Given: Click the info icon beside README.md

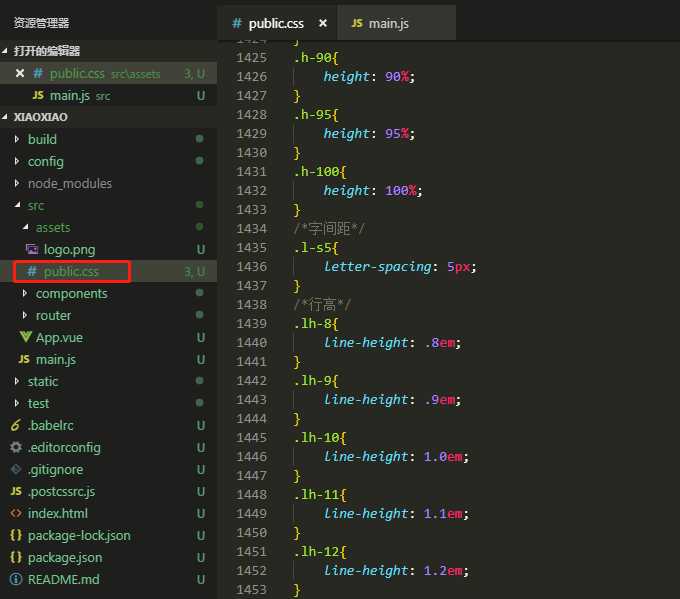Looking at the screenshot, I should pyautogui.click(x=16, y=579).
